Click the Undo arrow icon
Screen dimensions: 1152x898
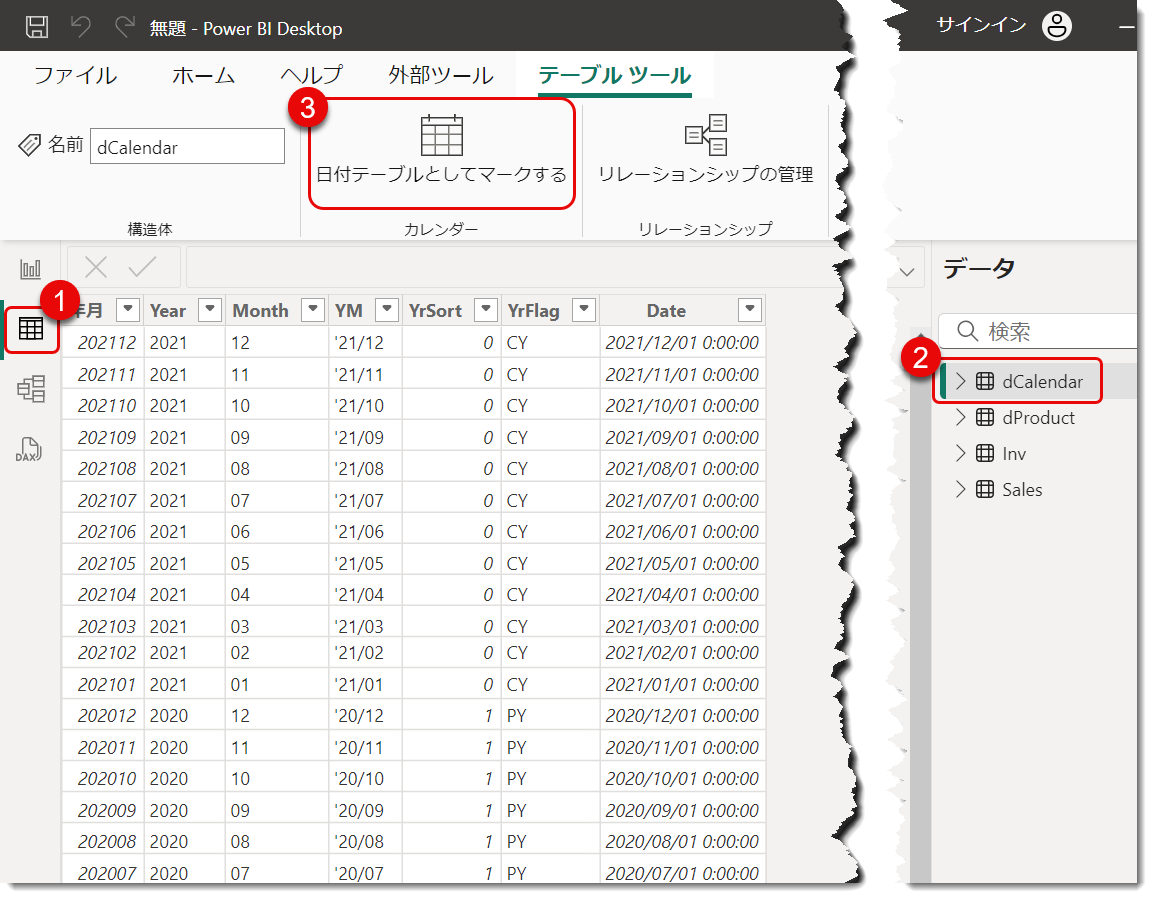pyautogui.click(x=81, y=27)
